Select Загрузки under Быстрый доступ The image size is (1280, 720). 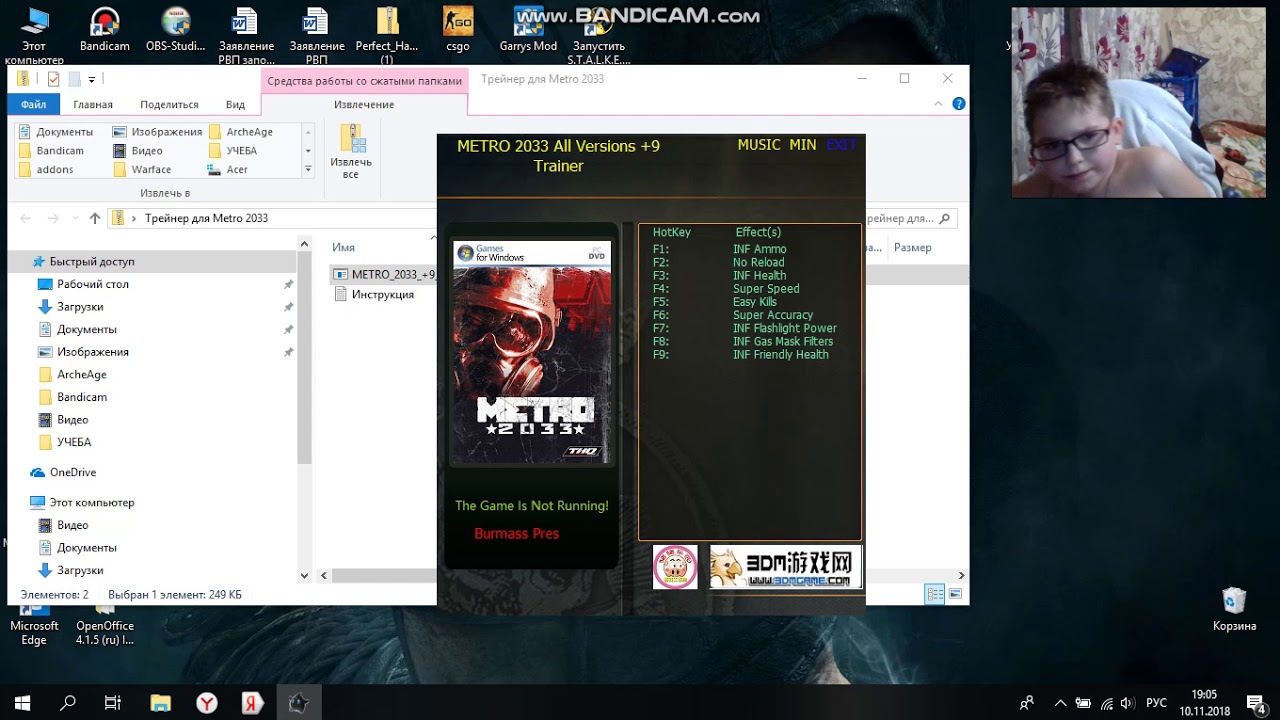point(80,307)
